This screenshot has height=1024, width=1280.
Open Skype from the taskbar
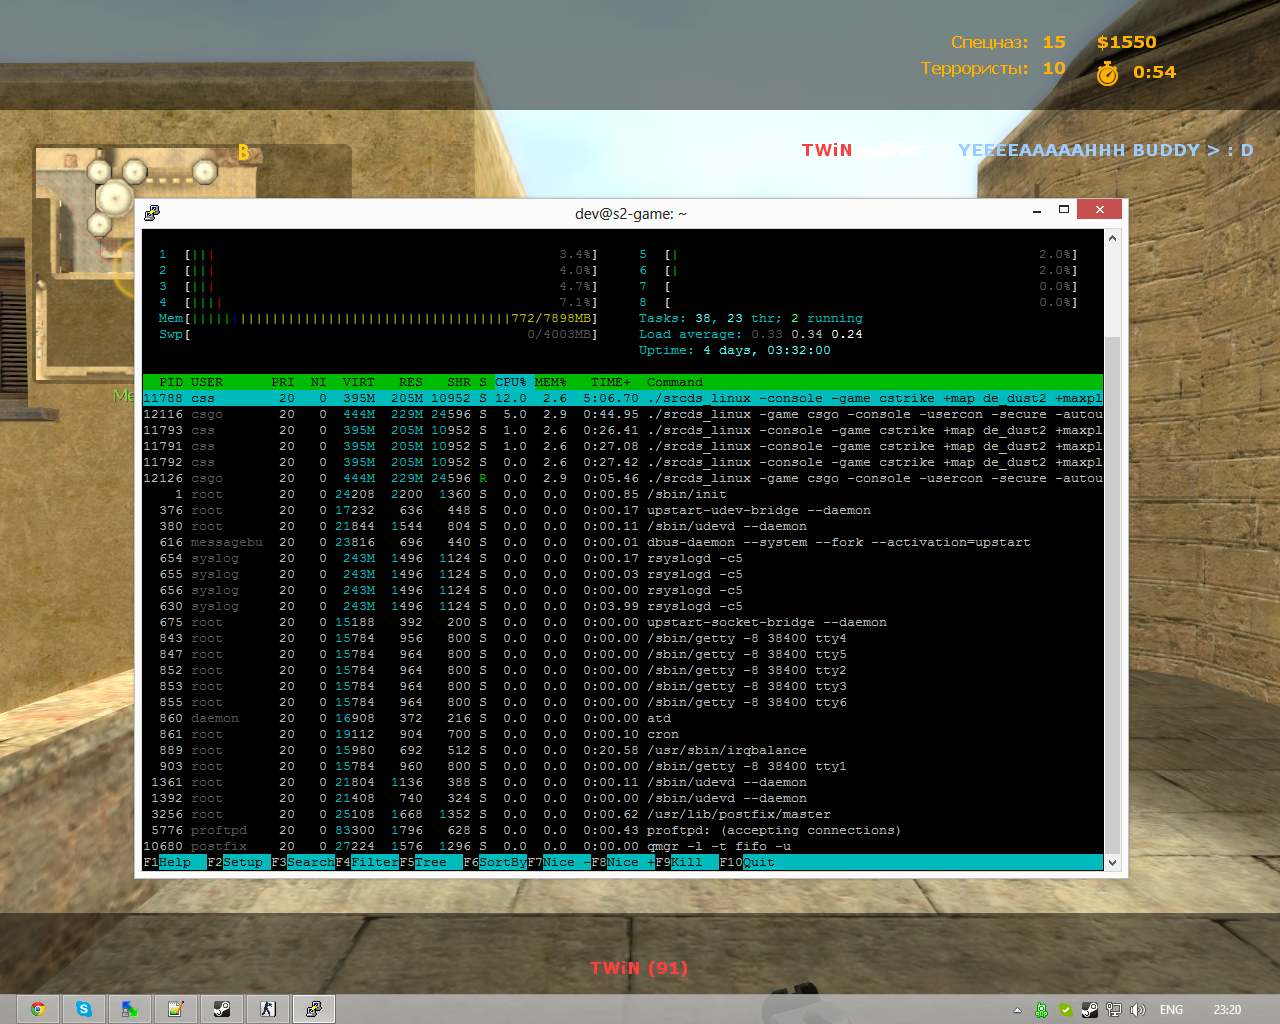tap(84, 1009)
